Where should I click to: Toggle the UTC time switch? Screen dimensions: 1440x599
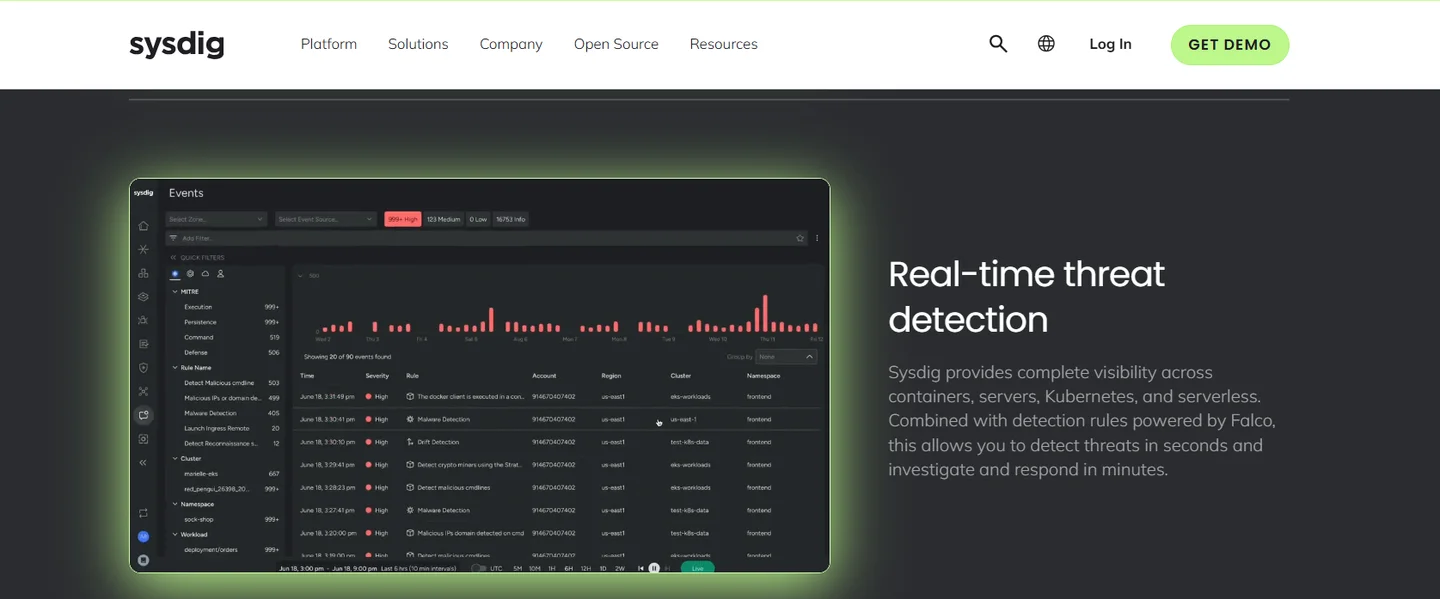[478, 568]
